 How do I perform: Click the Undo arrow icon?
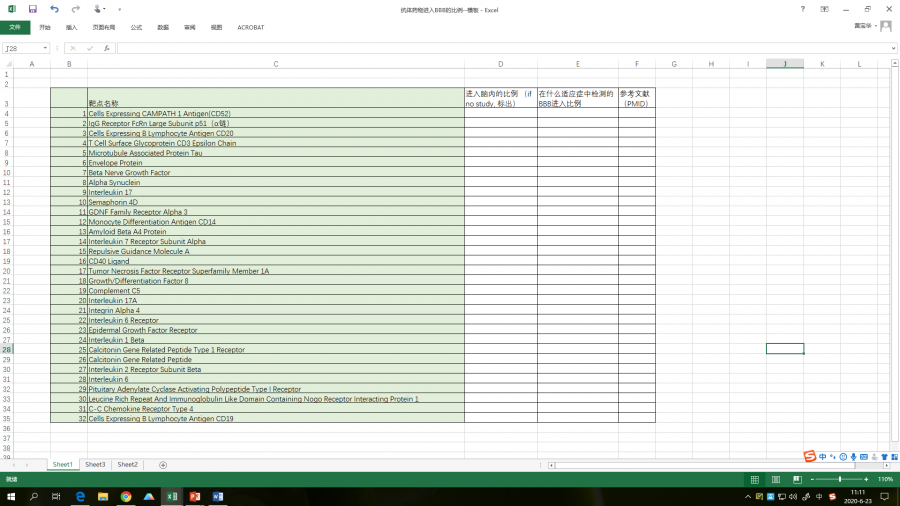click(x=54, y=9)
